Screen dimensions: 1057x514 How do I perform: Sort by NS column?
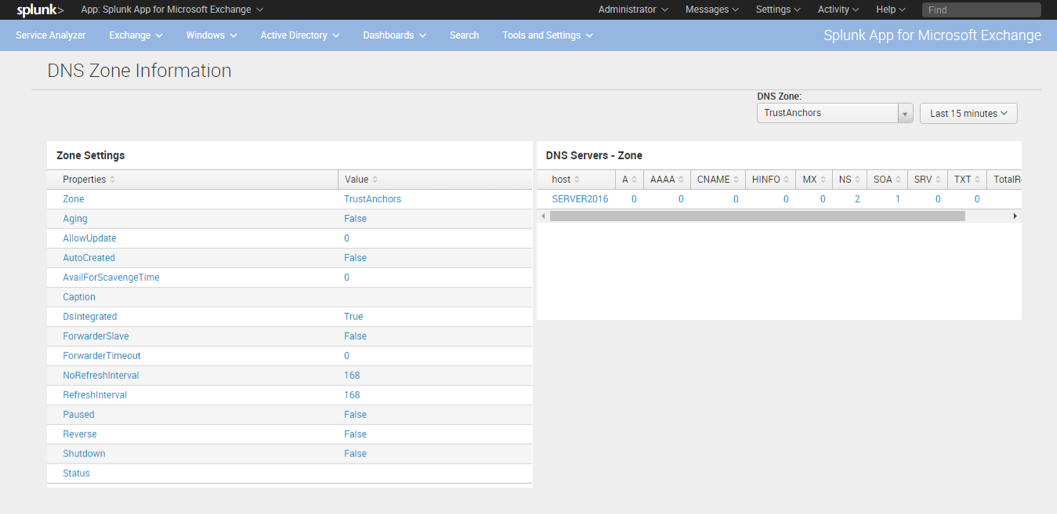point(849,179)
